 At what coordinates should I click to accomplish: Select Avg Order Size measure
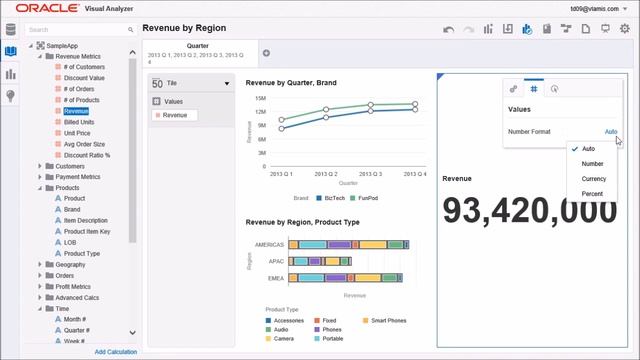click(x=84, y=144)
